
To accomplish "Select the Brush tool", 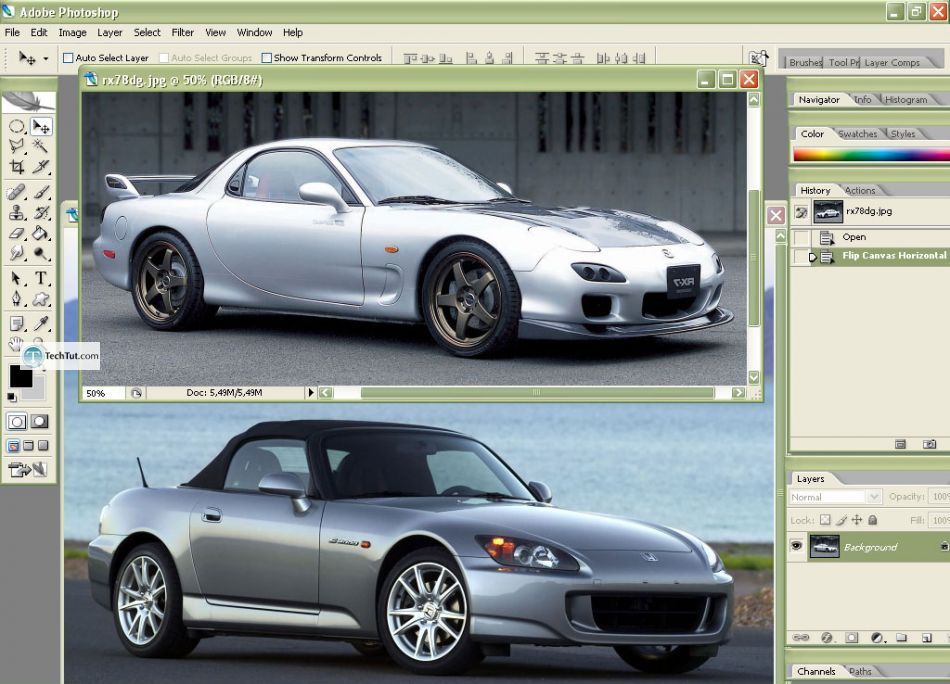I will pyautogui.click(x=41, y=193).
